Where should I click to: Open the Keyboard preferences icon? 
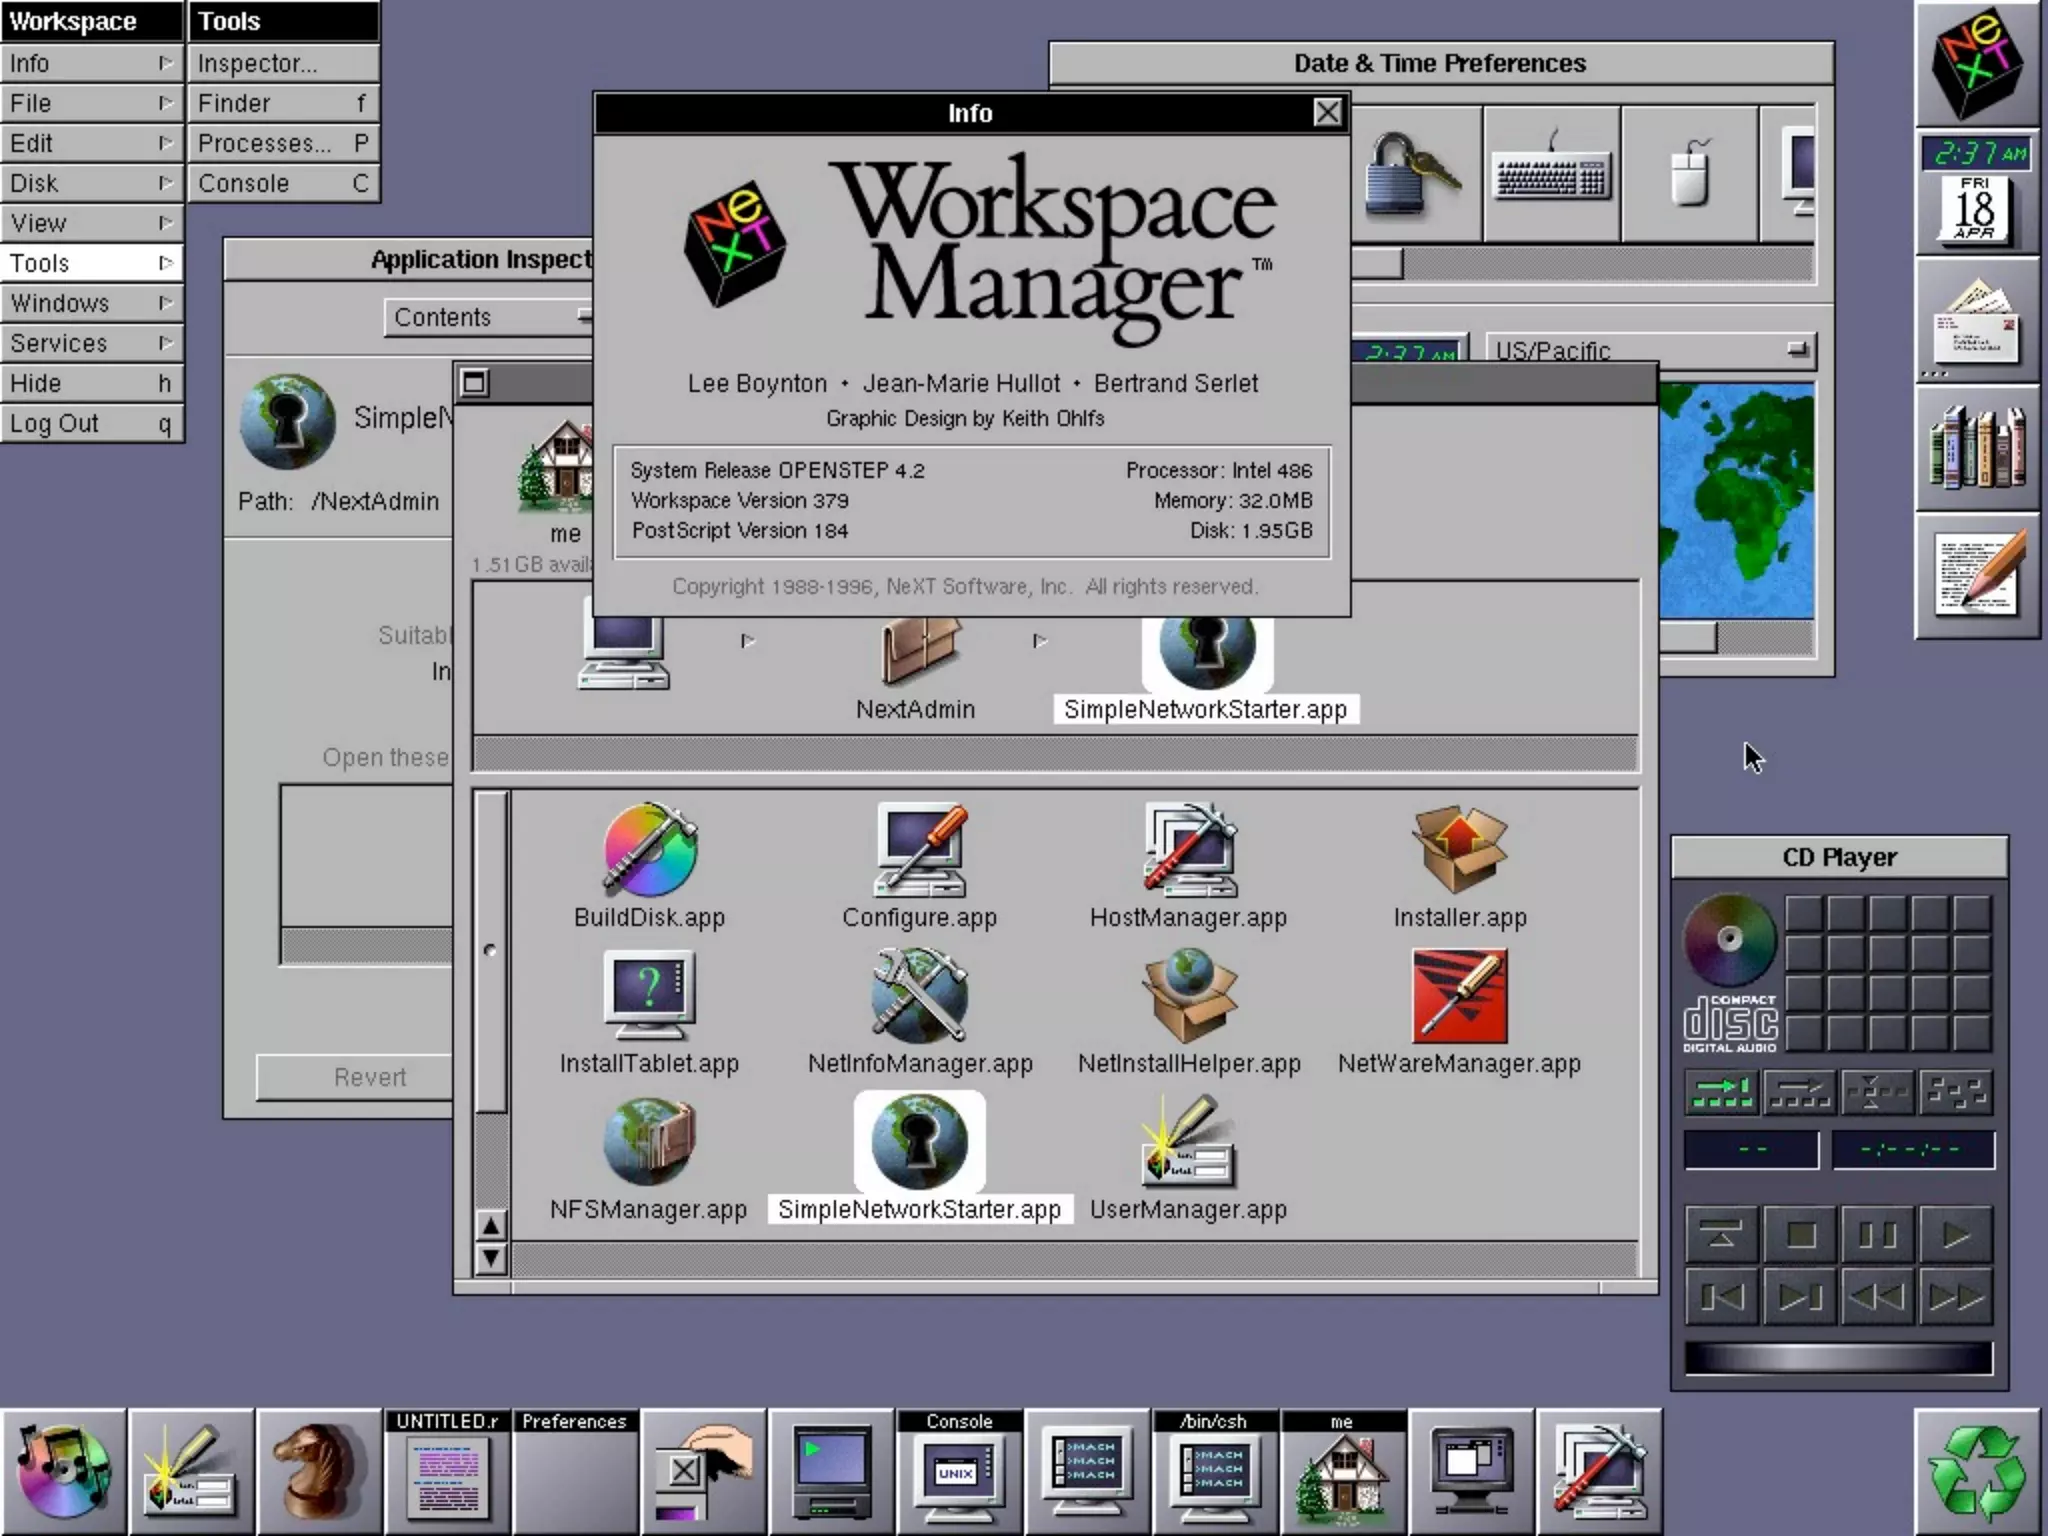pos(1551,175)
